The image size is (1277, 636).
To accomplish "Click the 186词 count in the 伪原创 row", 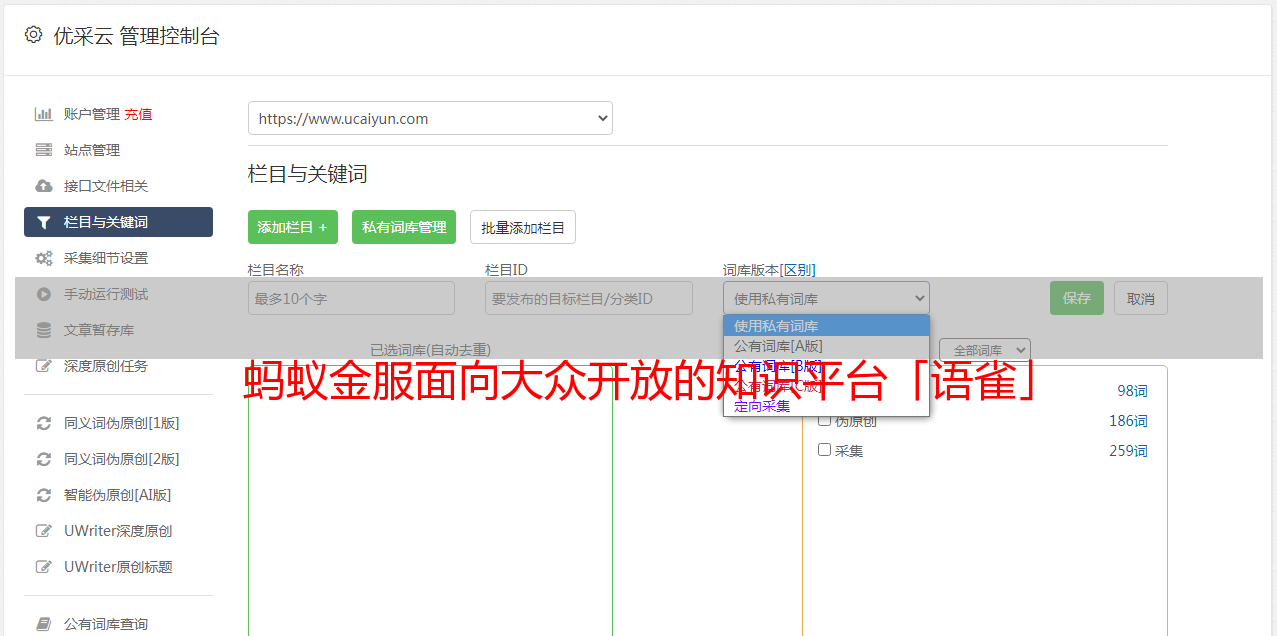I will point(1128,421).
